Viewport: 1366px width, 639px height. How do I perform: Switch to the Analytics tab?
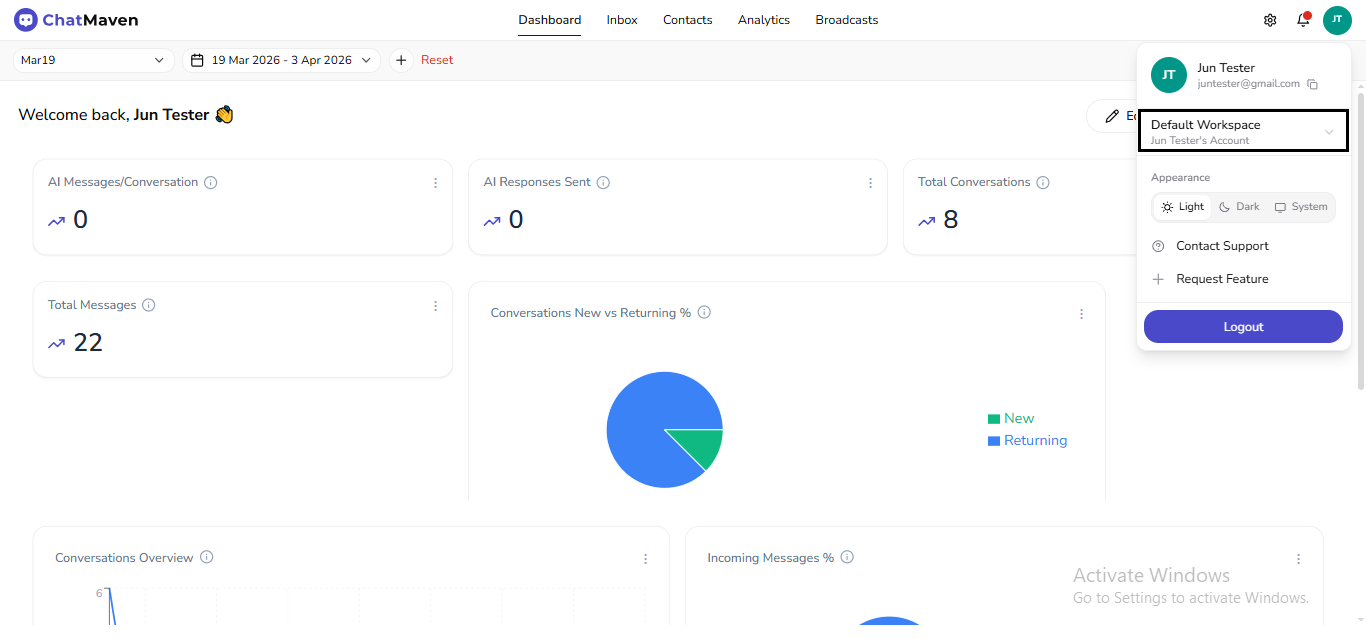click(763, 19)
